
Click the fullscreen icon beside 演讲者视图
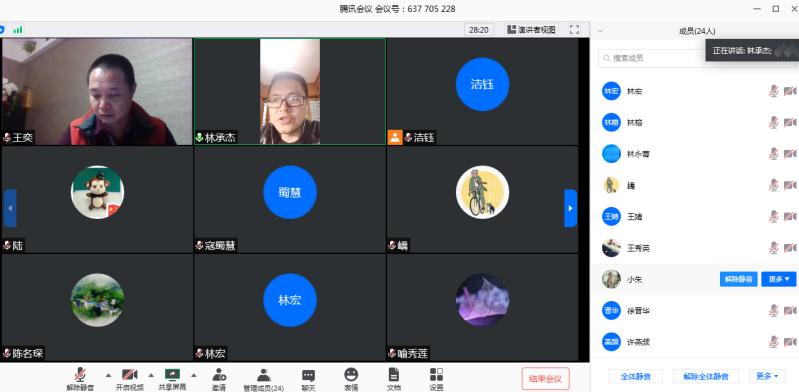pos(574,30)
